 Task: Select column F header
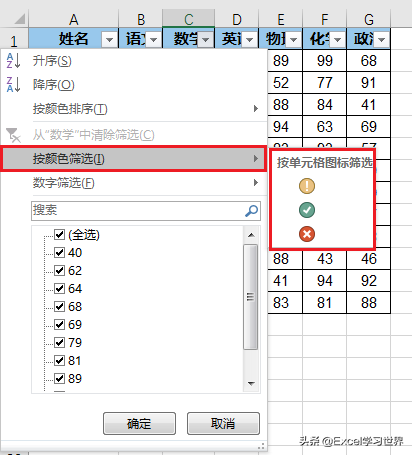click(325, 20)
